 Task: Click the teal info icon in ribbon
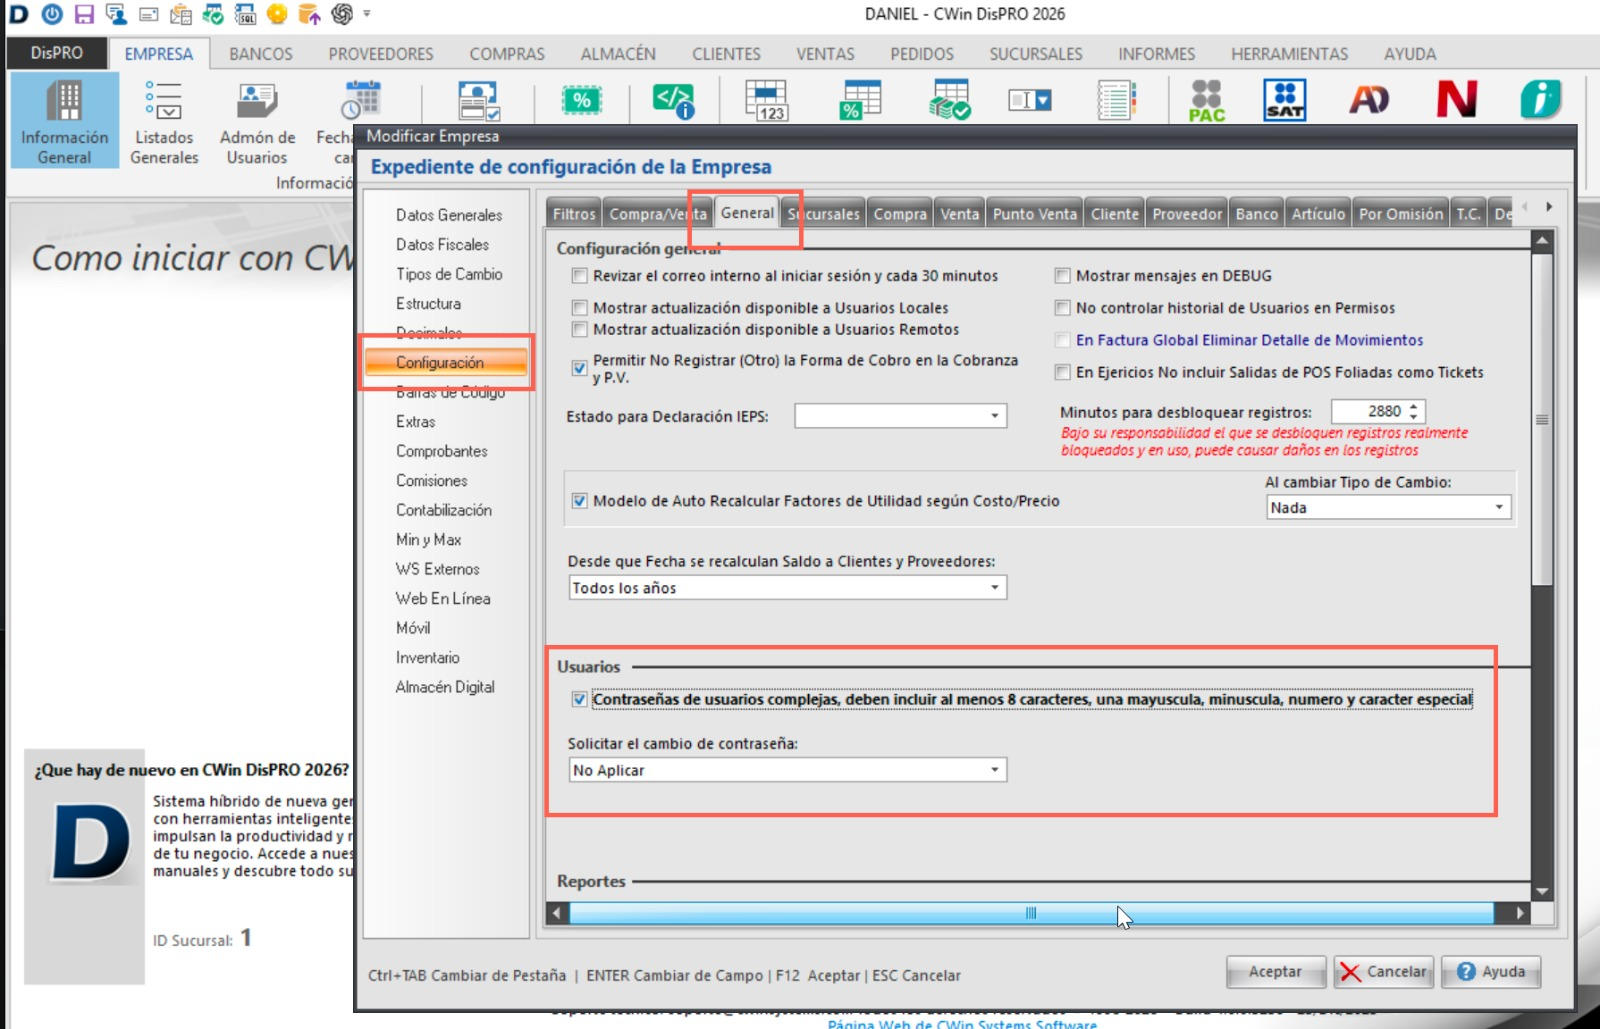[1540, 100]
